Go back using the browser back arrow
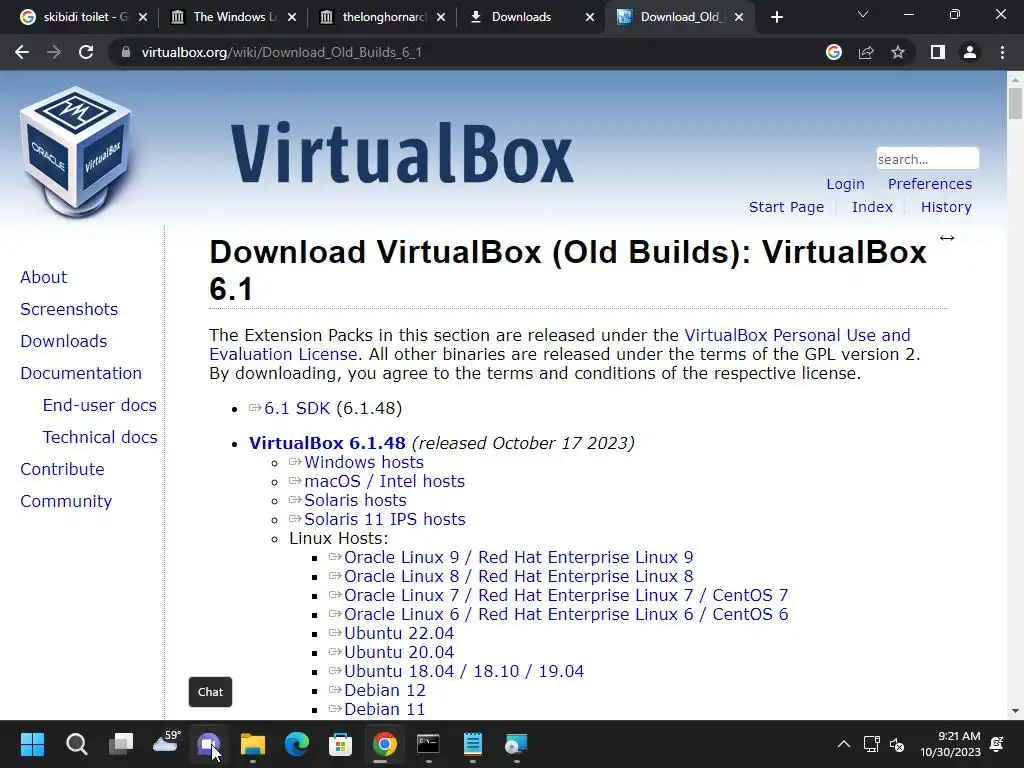The height and width of the screenshot is (768, 1024). click(x=22, y=52)
